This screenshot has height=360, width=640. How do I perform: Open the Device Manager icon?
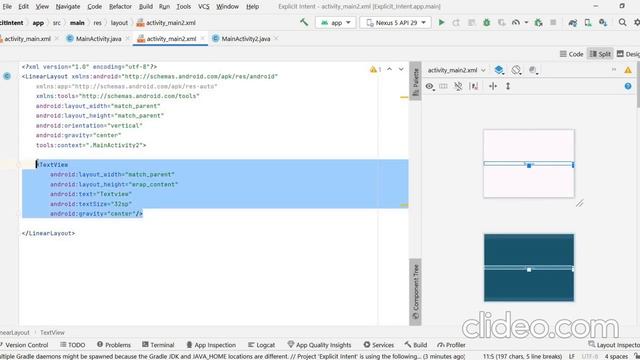pyautogui.click(x=588, y=23)
